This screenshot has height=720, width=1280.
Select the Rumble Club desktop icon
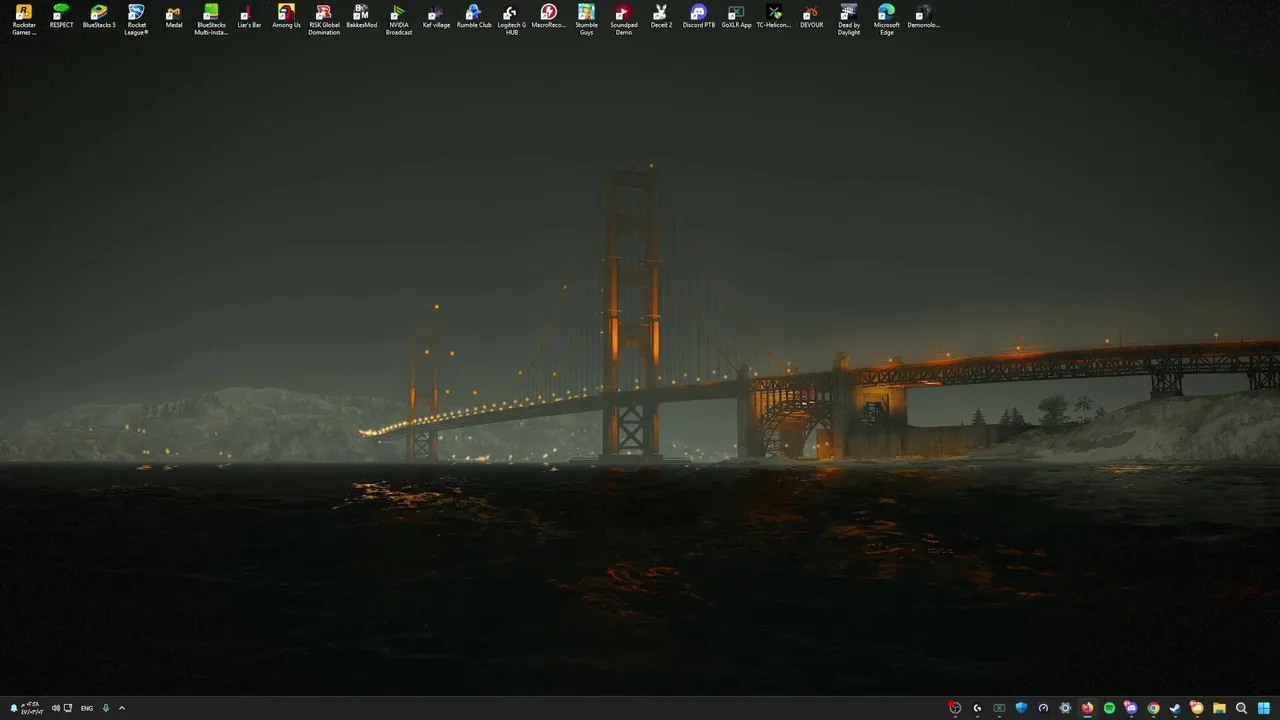474,17
